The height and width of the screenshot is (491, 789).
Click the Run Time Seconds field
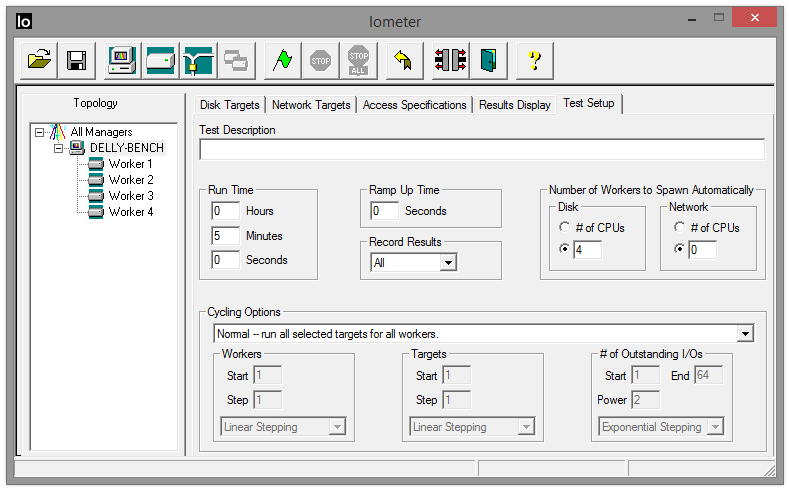pyautogui.click(x=225, y=260)
